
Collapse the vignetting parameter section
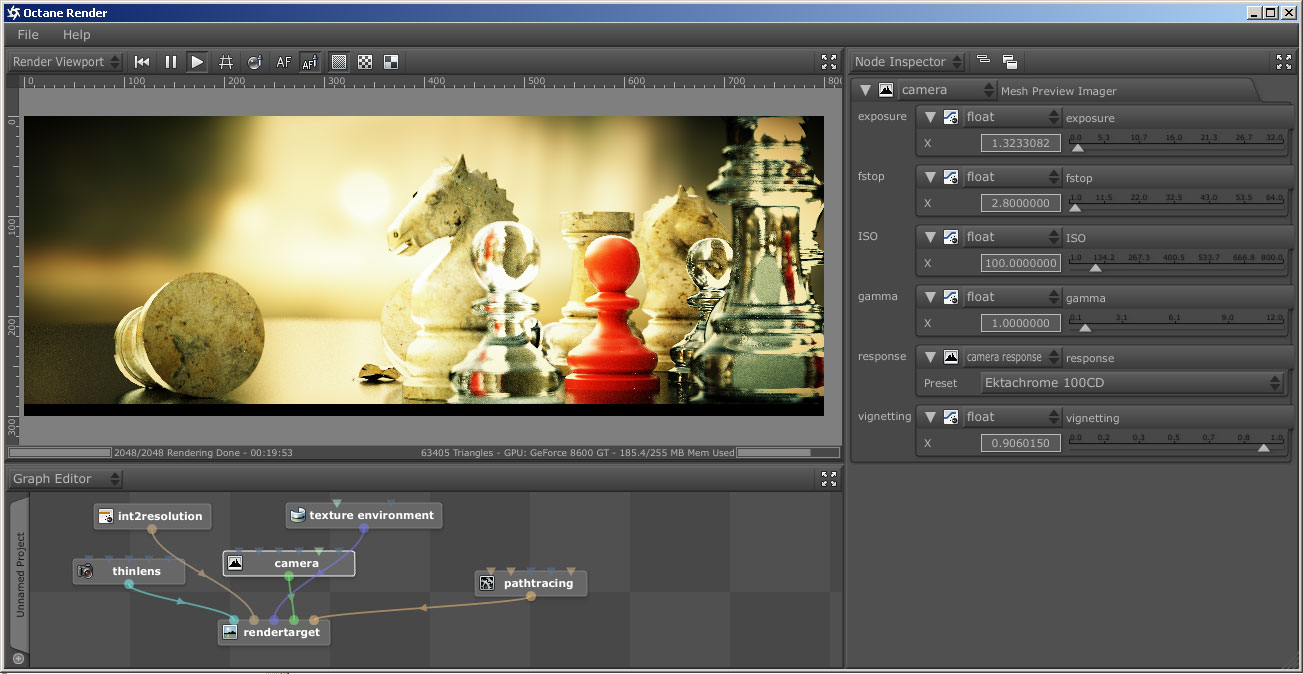tap(929, 417)
